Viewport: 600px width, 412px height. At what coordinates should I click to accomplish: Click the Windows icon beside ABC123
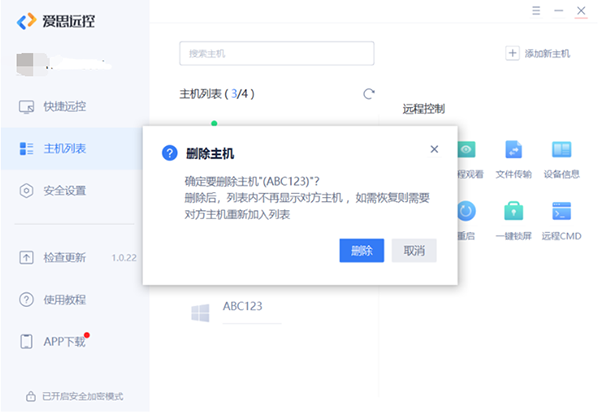tap(199, 312)
